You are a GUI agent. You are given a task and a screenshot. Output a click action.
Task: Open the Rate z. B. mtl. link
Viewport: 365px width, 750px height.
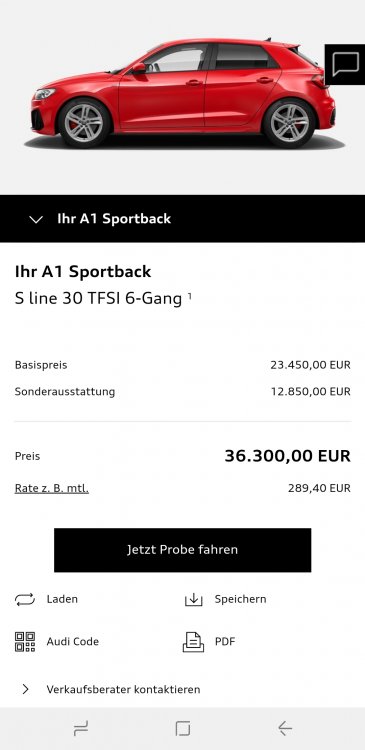52,488
